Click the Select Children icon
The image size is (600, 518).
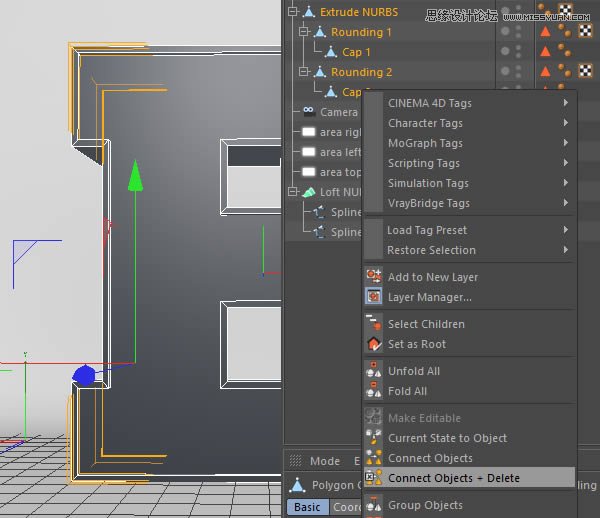[x=373, y=324]
